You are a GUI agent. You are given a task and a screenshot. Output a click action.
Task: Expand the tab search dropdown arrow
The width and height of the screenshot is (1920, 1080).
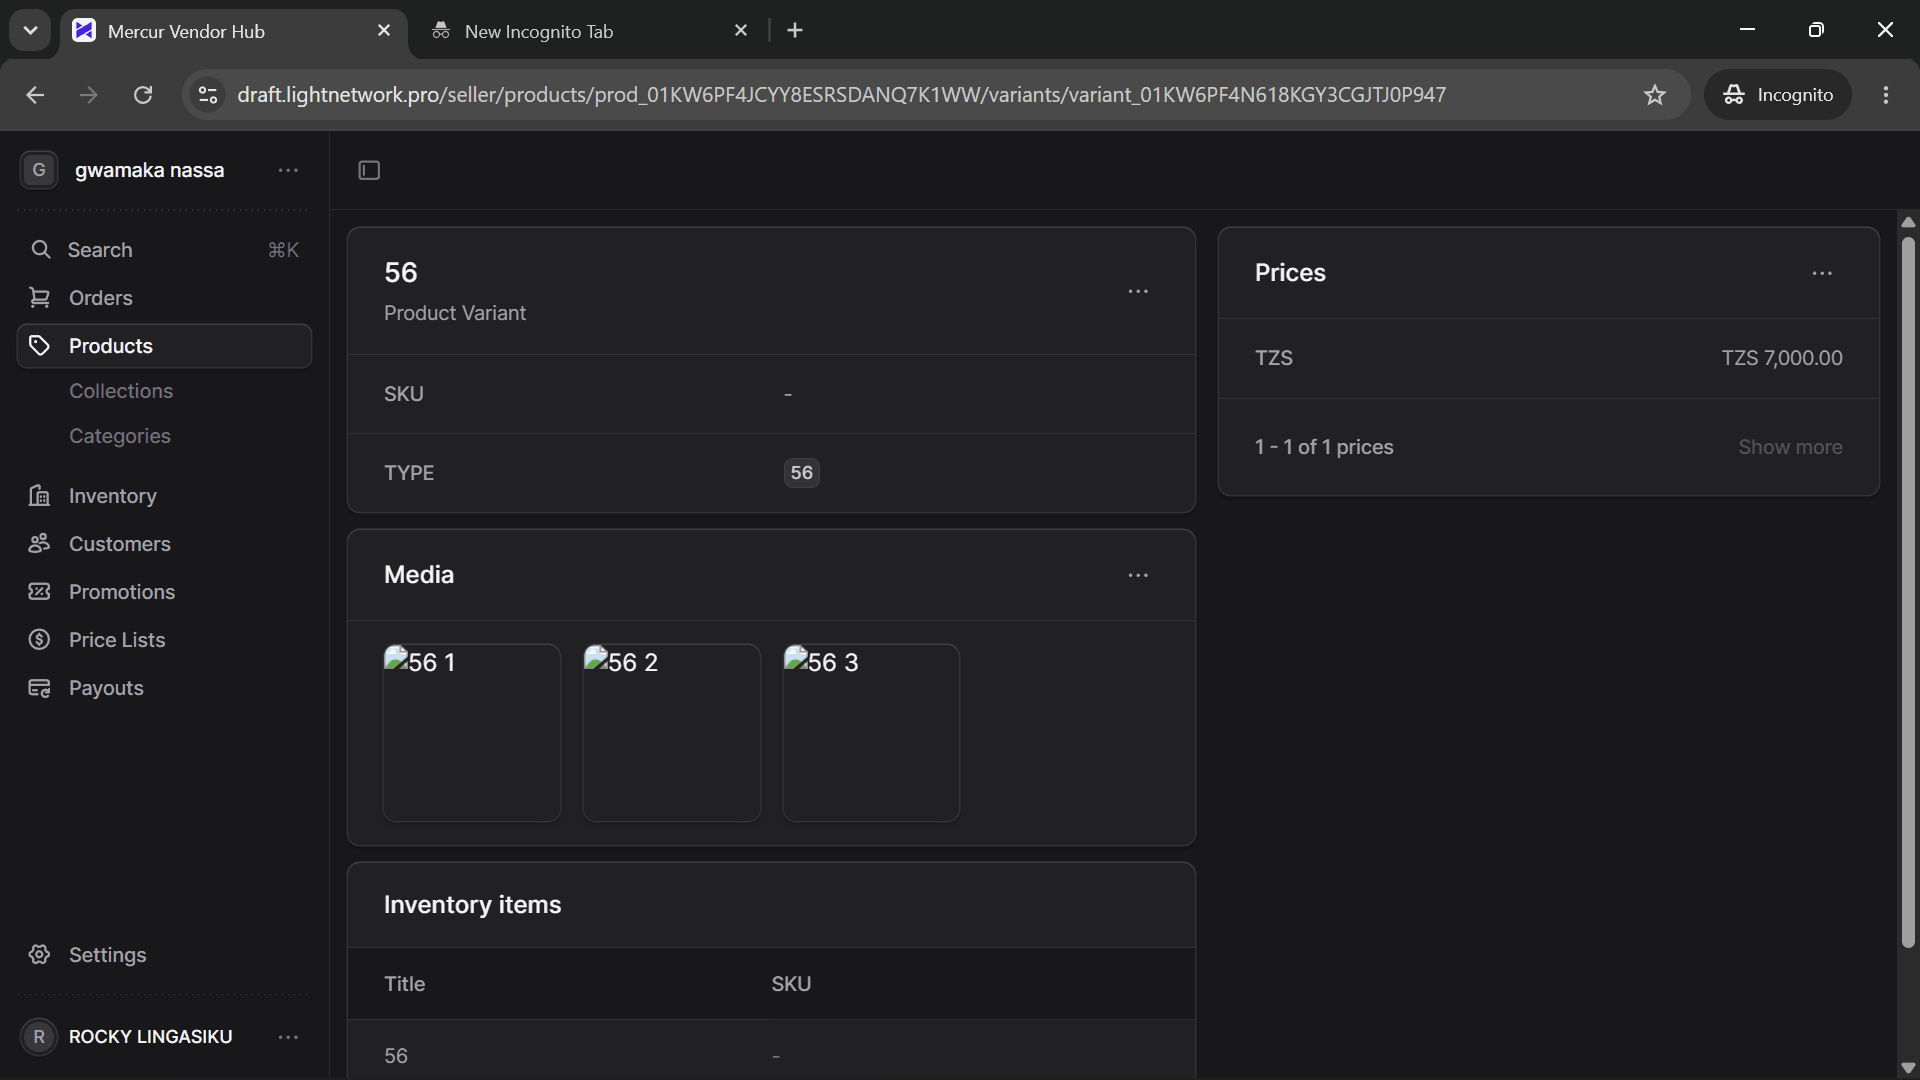pos(30,31)
